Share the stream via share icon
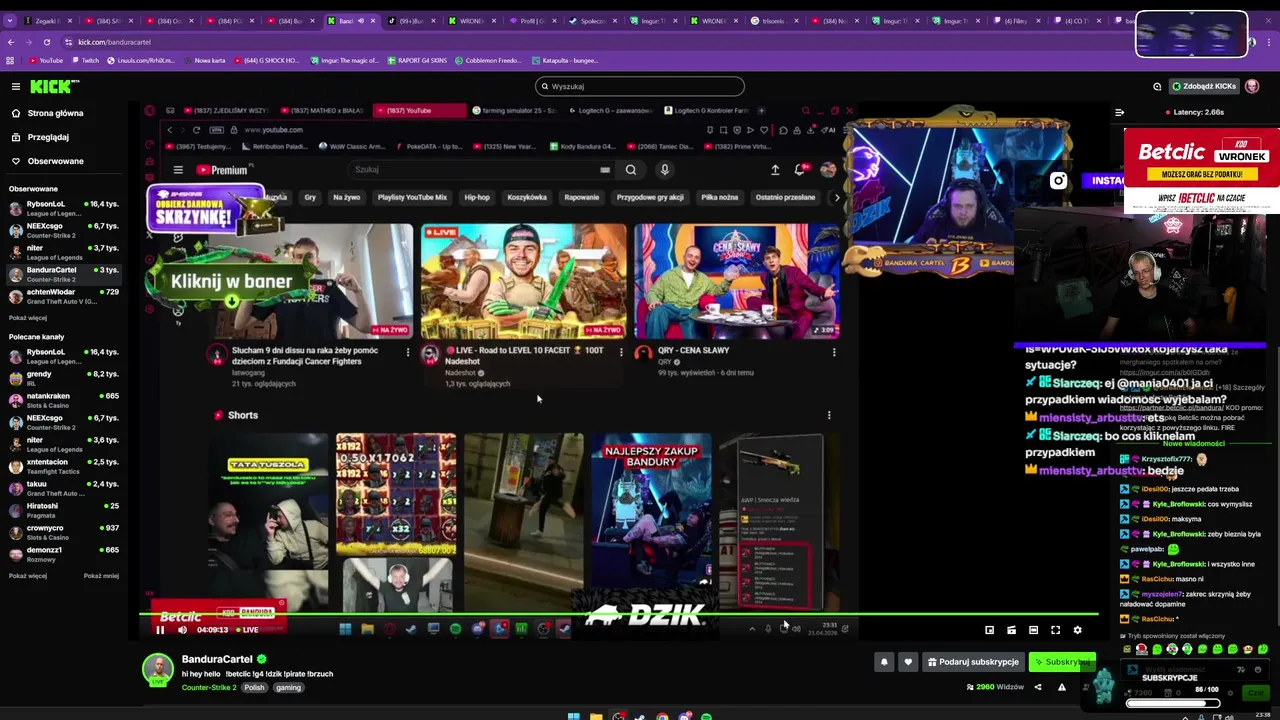The image size is (1280, 720). click(1037, 687)
